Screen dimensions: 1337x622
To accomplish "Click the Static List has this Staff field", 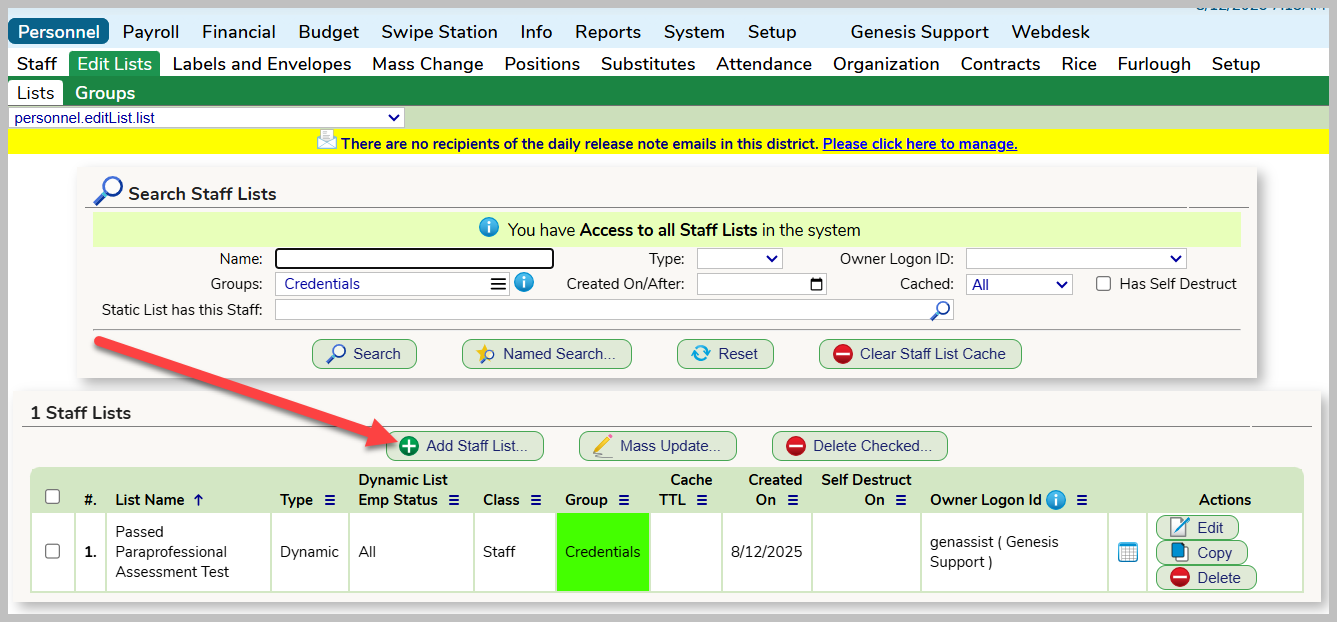I will pos(614,311).
